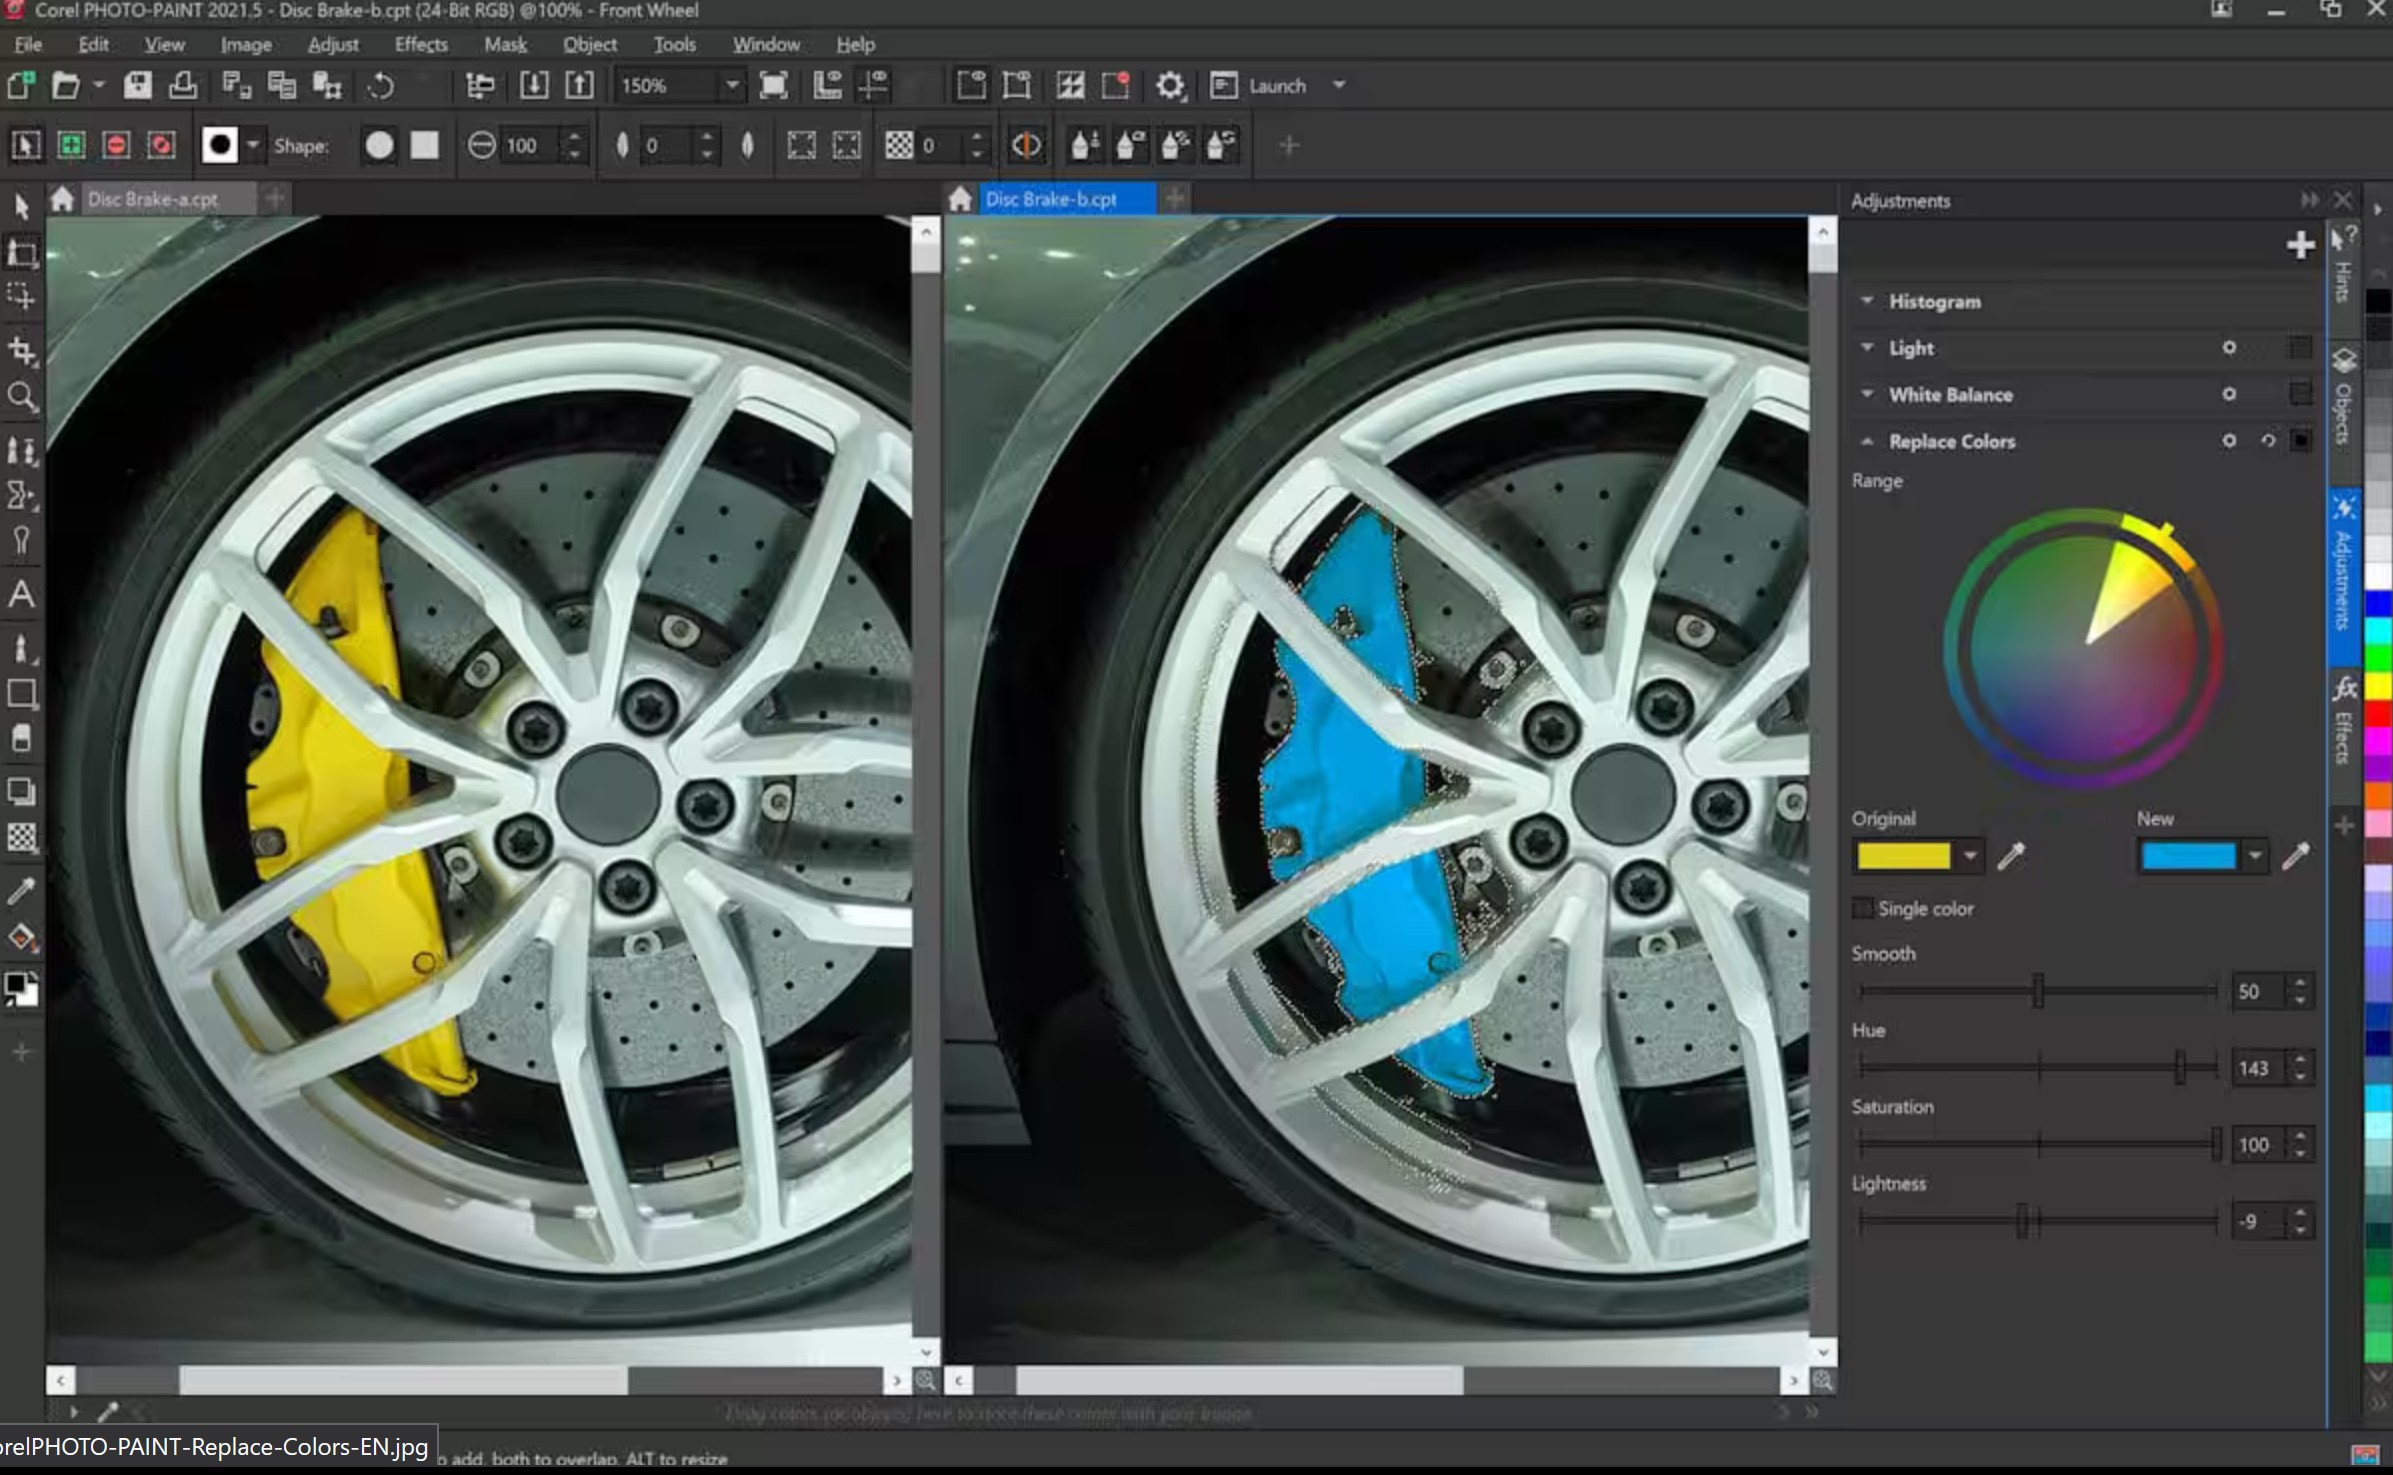Click the New blue color swatch

pyautogui.click(x=2188, y=856)
